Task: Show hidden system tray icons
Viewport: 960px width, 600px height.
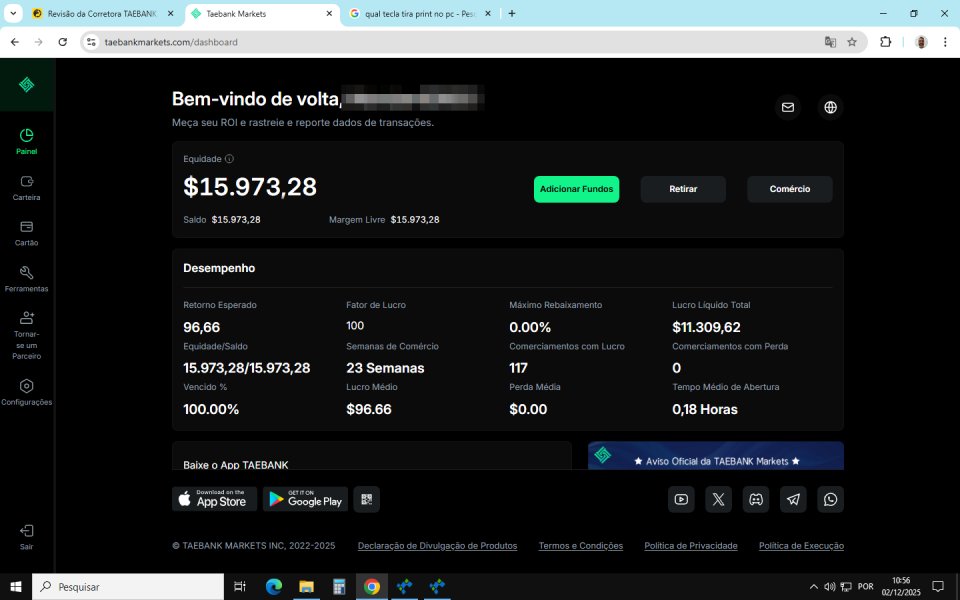Action: 814,587
